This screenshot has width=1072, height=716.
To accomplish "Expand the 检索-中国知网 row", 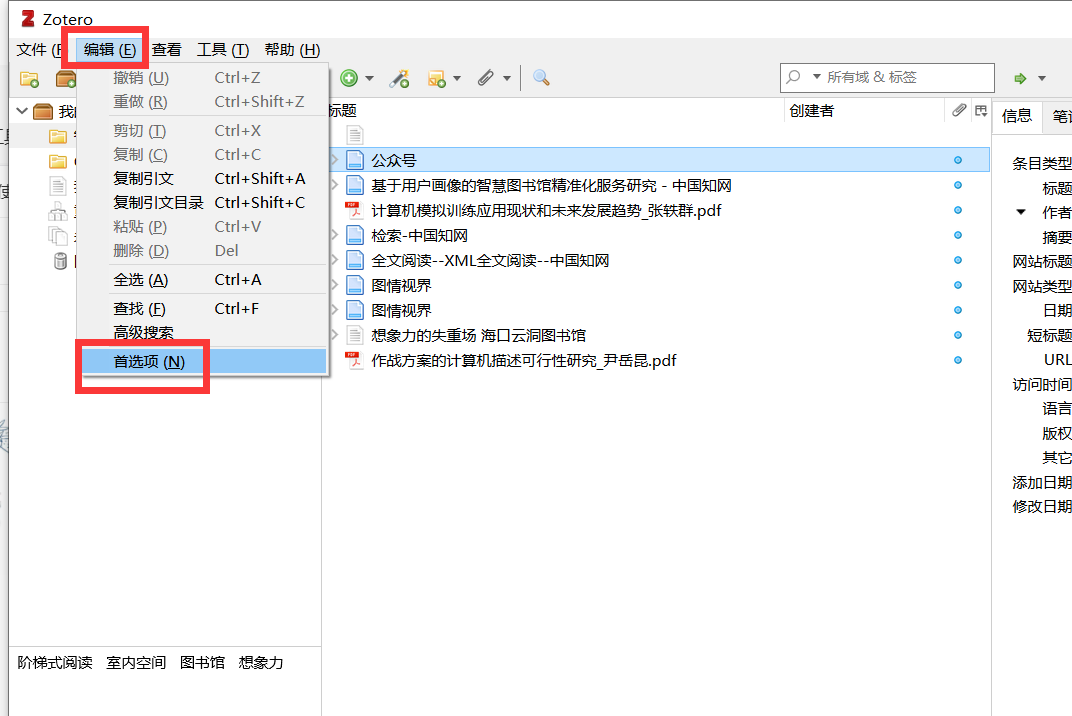I will (334, 235).
